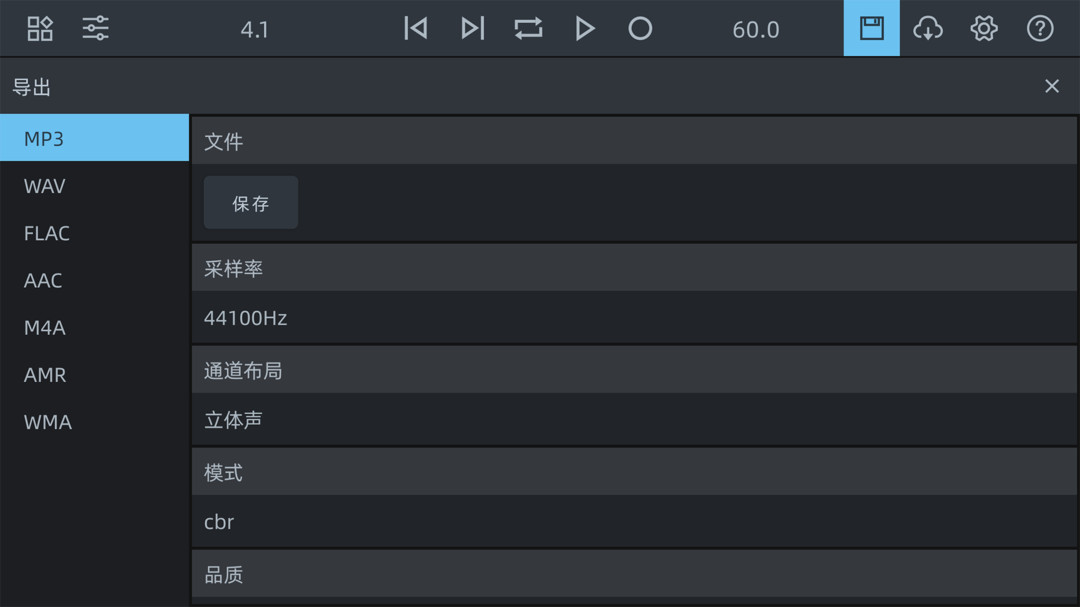The width and height of the screenshot is (1080, 607).
Task: Toggle loop playback
Action: point(528,29)
